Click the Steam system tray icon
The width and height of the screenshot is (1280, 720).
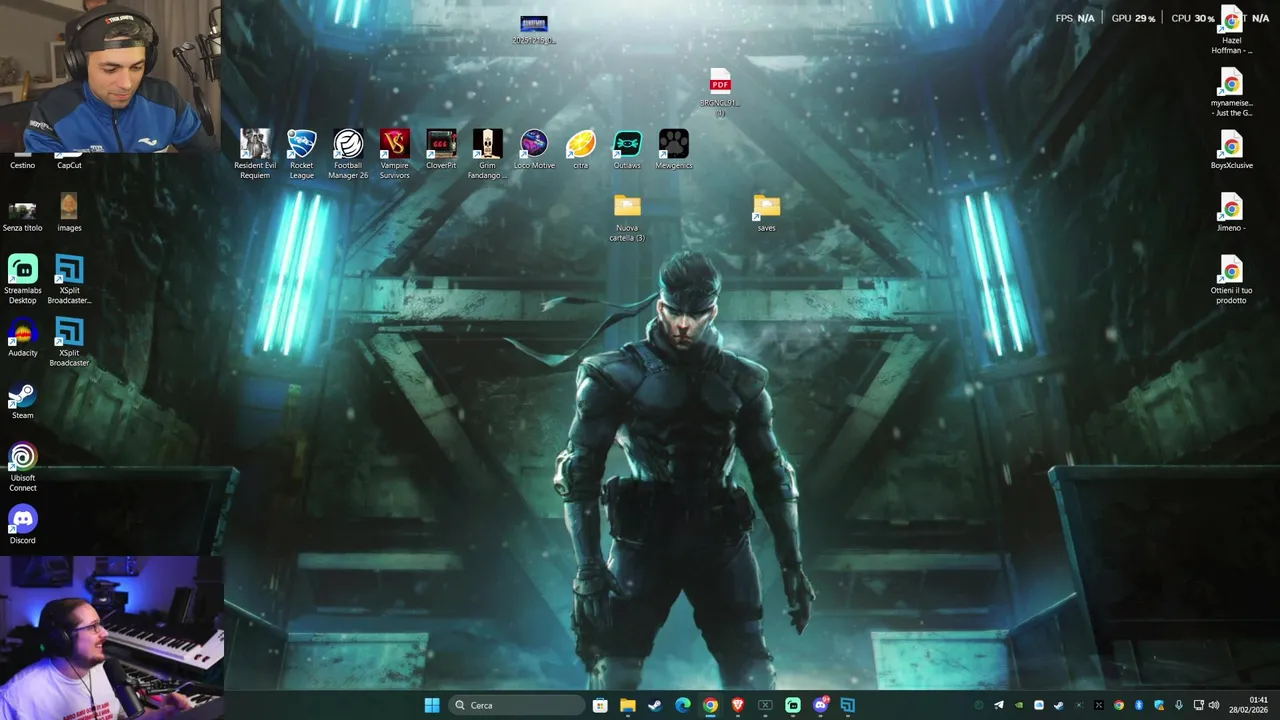(1059, 705)
